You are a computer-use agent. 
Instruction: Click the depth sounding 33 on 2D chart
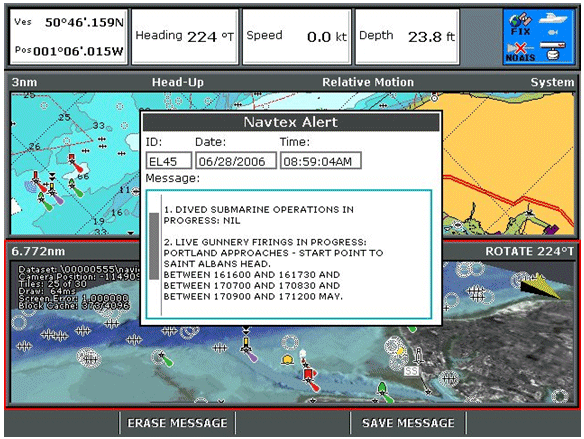click(99, 125)
